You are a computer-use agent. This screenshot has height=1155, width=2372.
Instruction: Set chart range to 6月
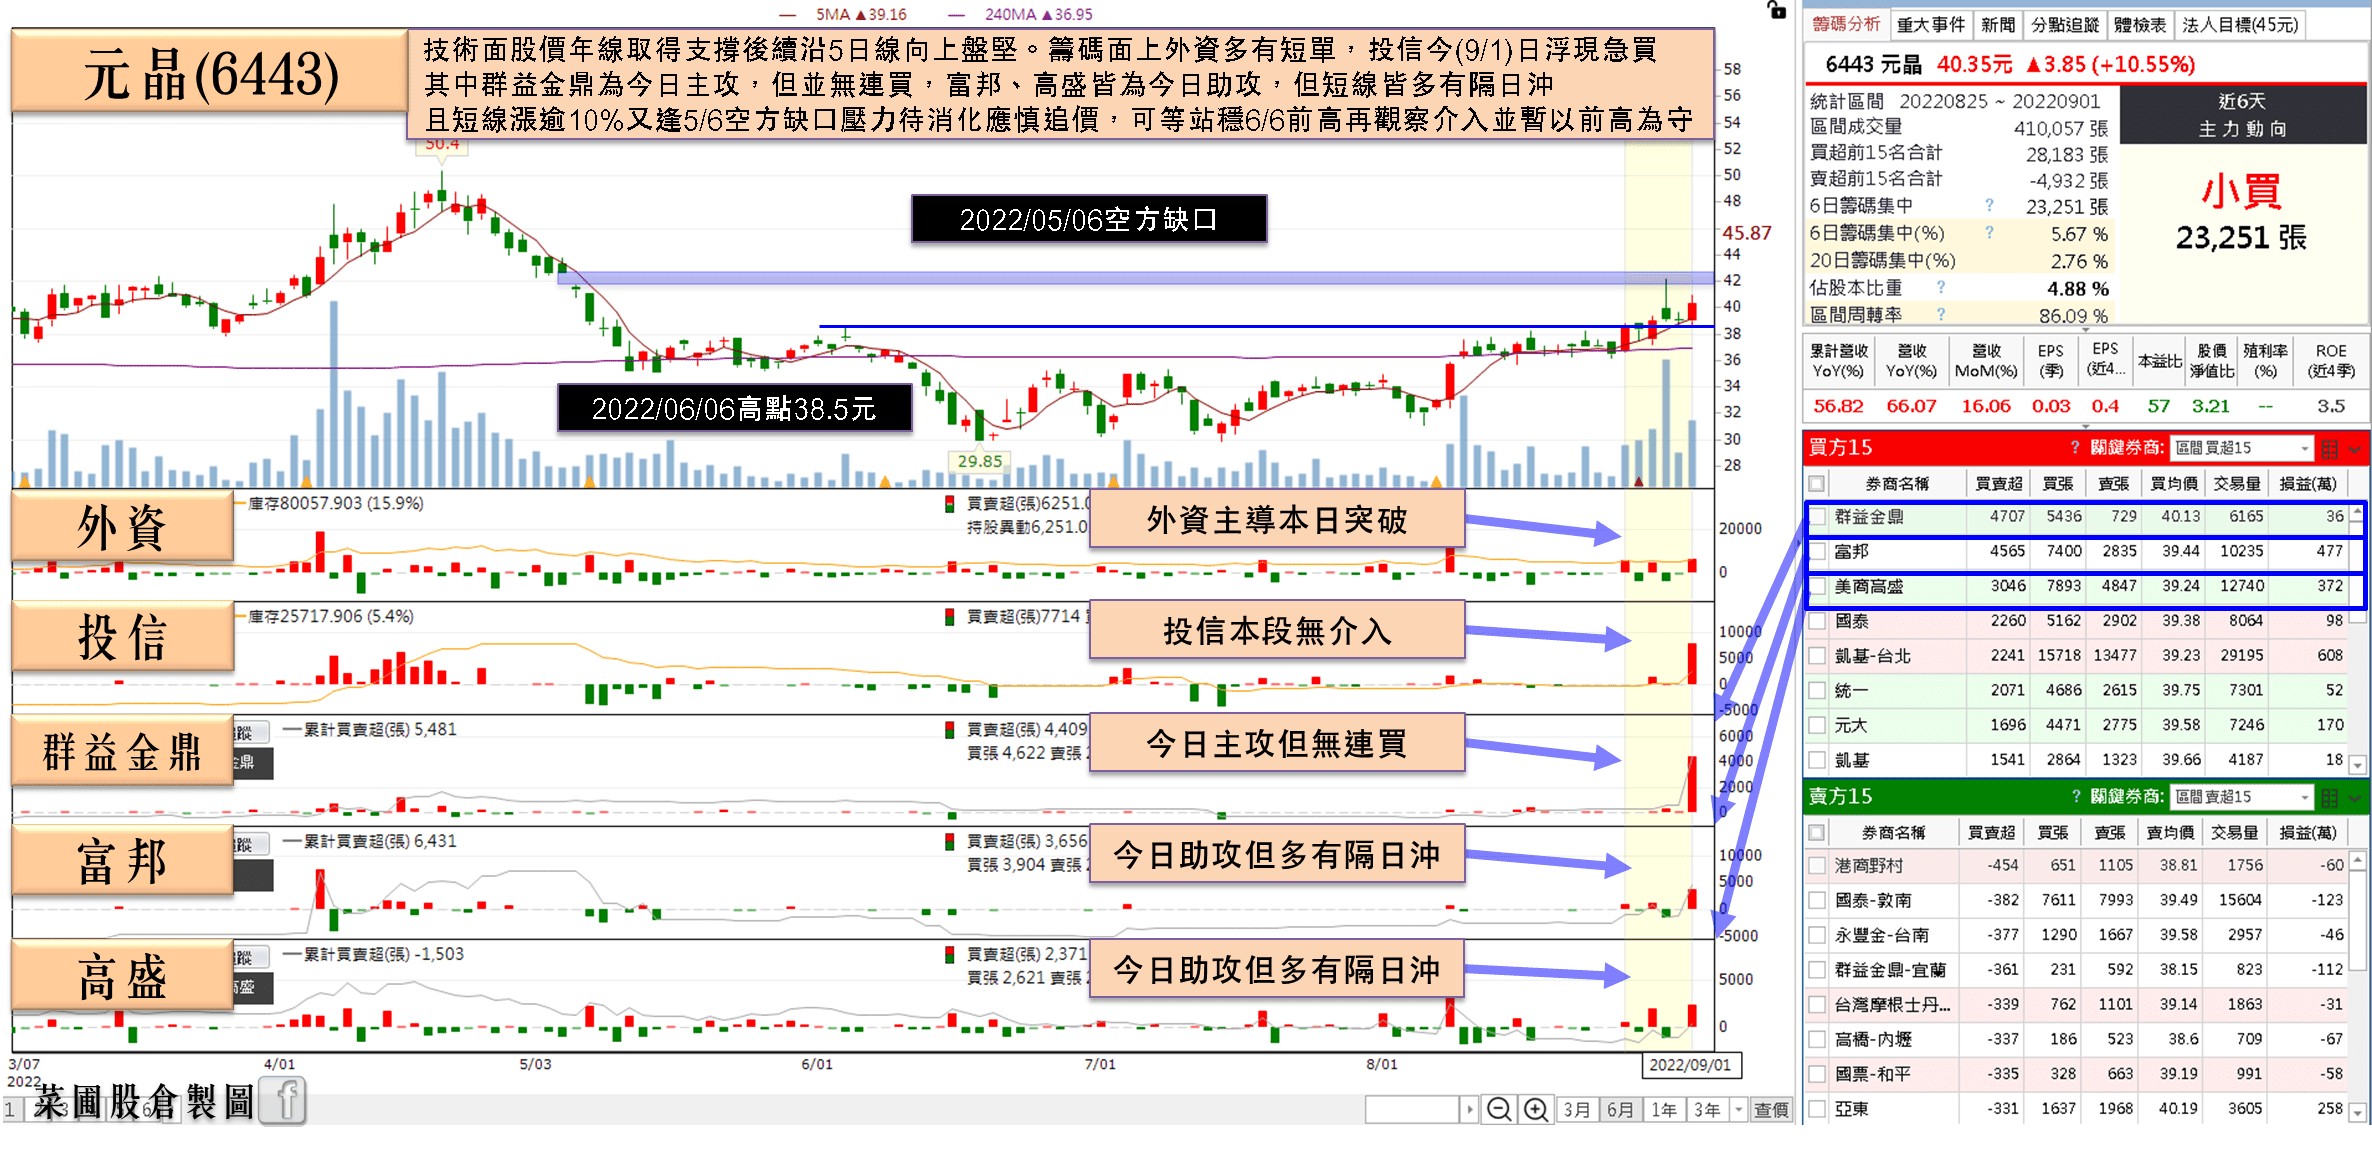1620,1109
